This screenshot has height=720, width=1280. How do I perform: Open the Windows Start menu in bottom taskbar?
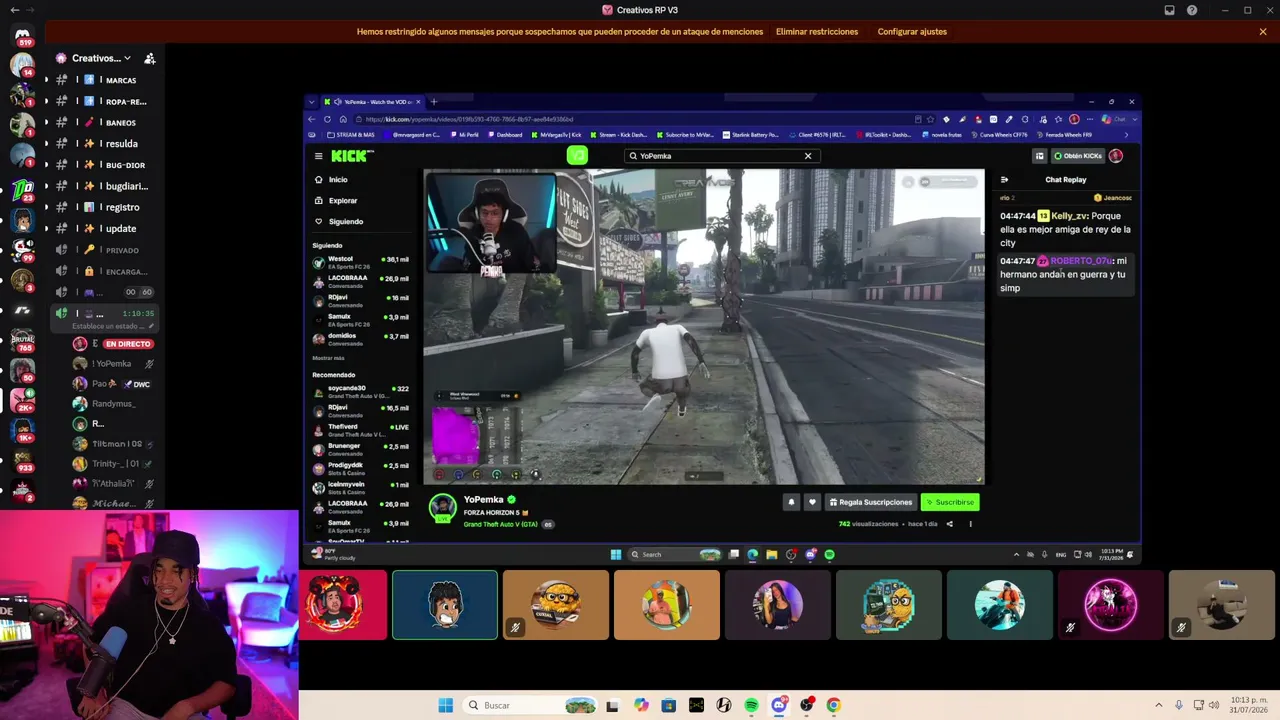[x=445, y=705]
